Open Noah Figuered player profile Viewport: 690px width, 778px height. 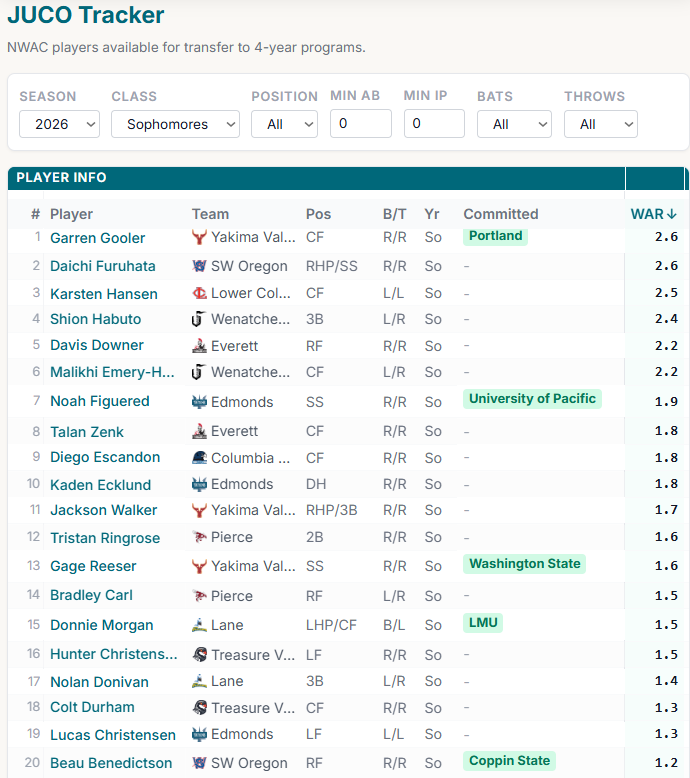[x=100, y=401]
